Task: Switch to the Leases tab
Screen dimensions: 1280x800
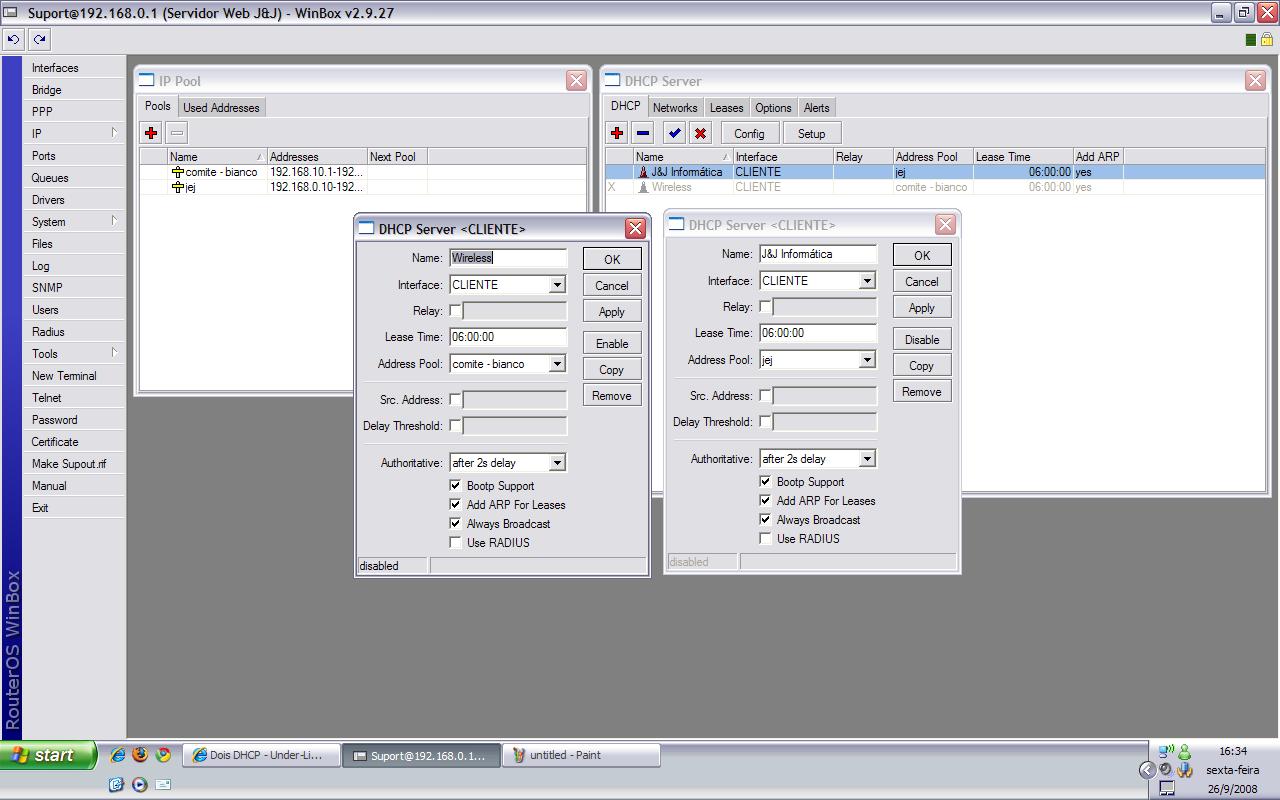Action: (x=726, y=108)
